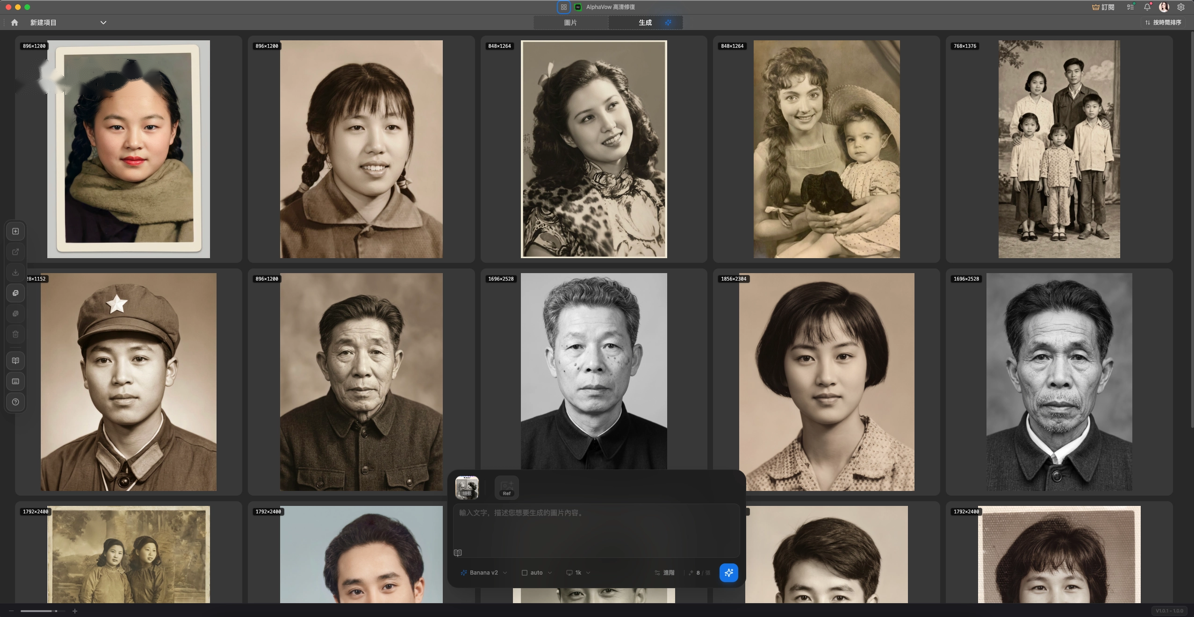Switch to the 生成 tab

646,23
